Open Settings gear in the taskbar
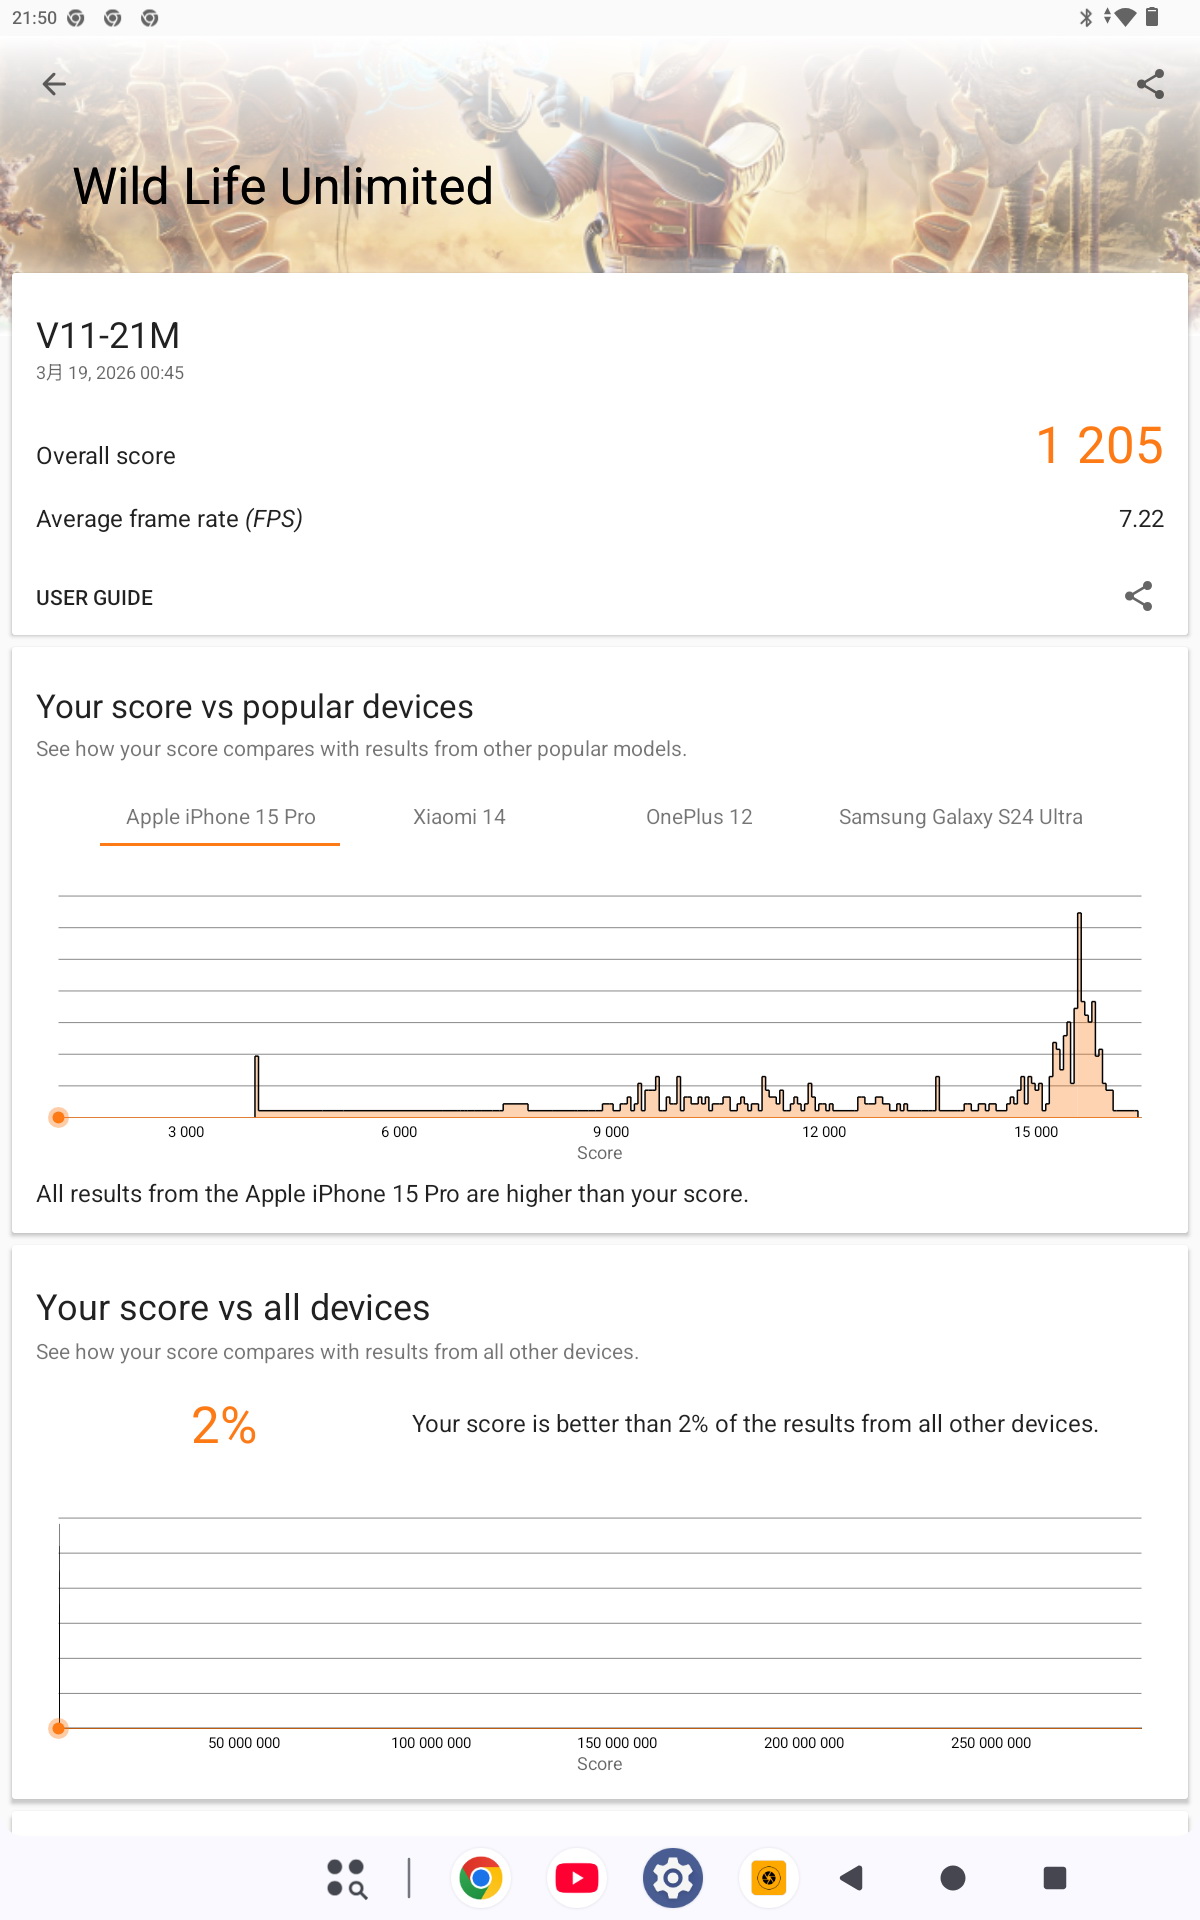This screenshot has width=1200, height=1920. [673, 1878]
